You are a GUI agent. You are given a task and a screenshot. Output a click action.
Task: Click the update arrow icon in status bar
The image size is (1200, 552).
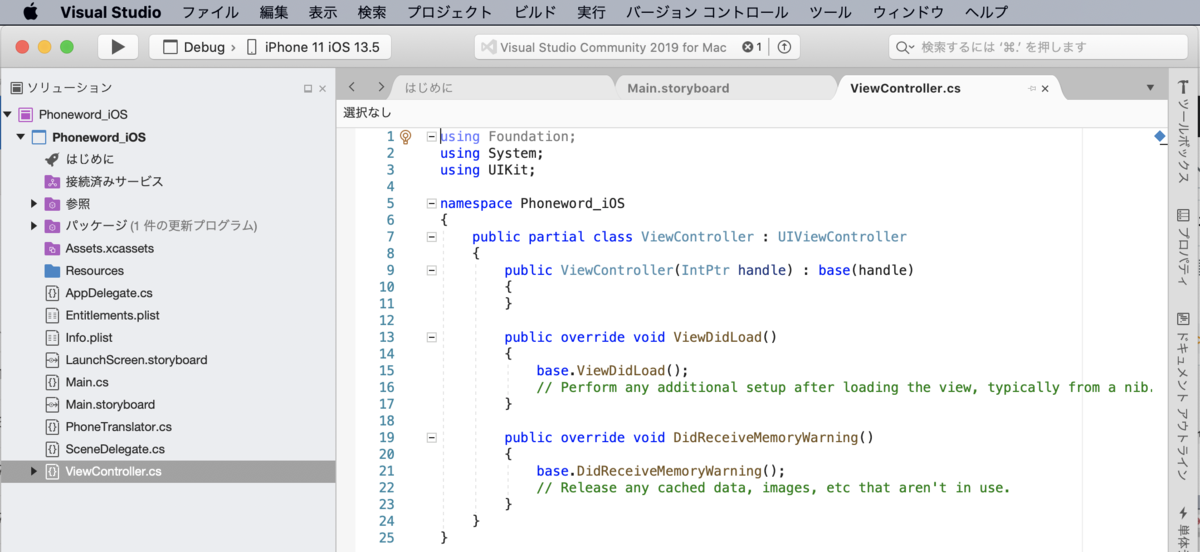(x=784, y=47)
